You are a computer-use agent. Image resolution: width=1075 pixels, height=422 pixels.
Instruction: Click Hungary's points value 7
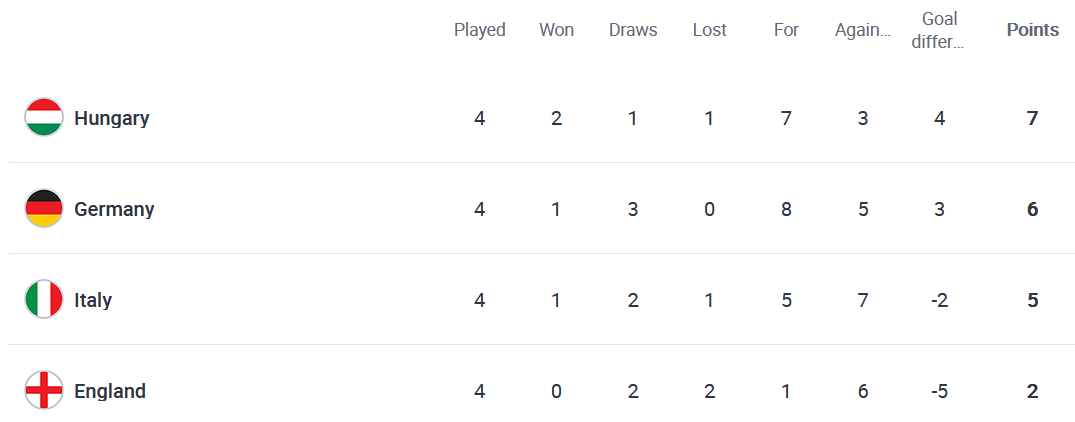tap(1032, 119)
